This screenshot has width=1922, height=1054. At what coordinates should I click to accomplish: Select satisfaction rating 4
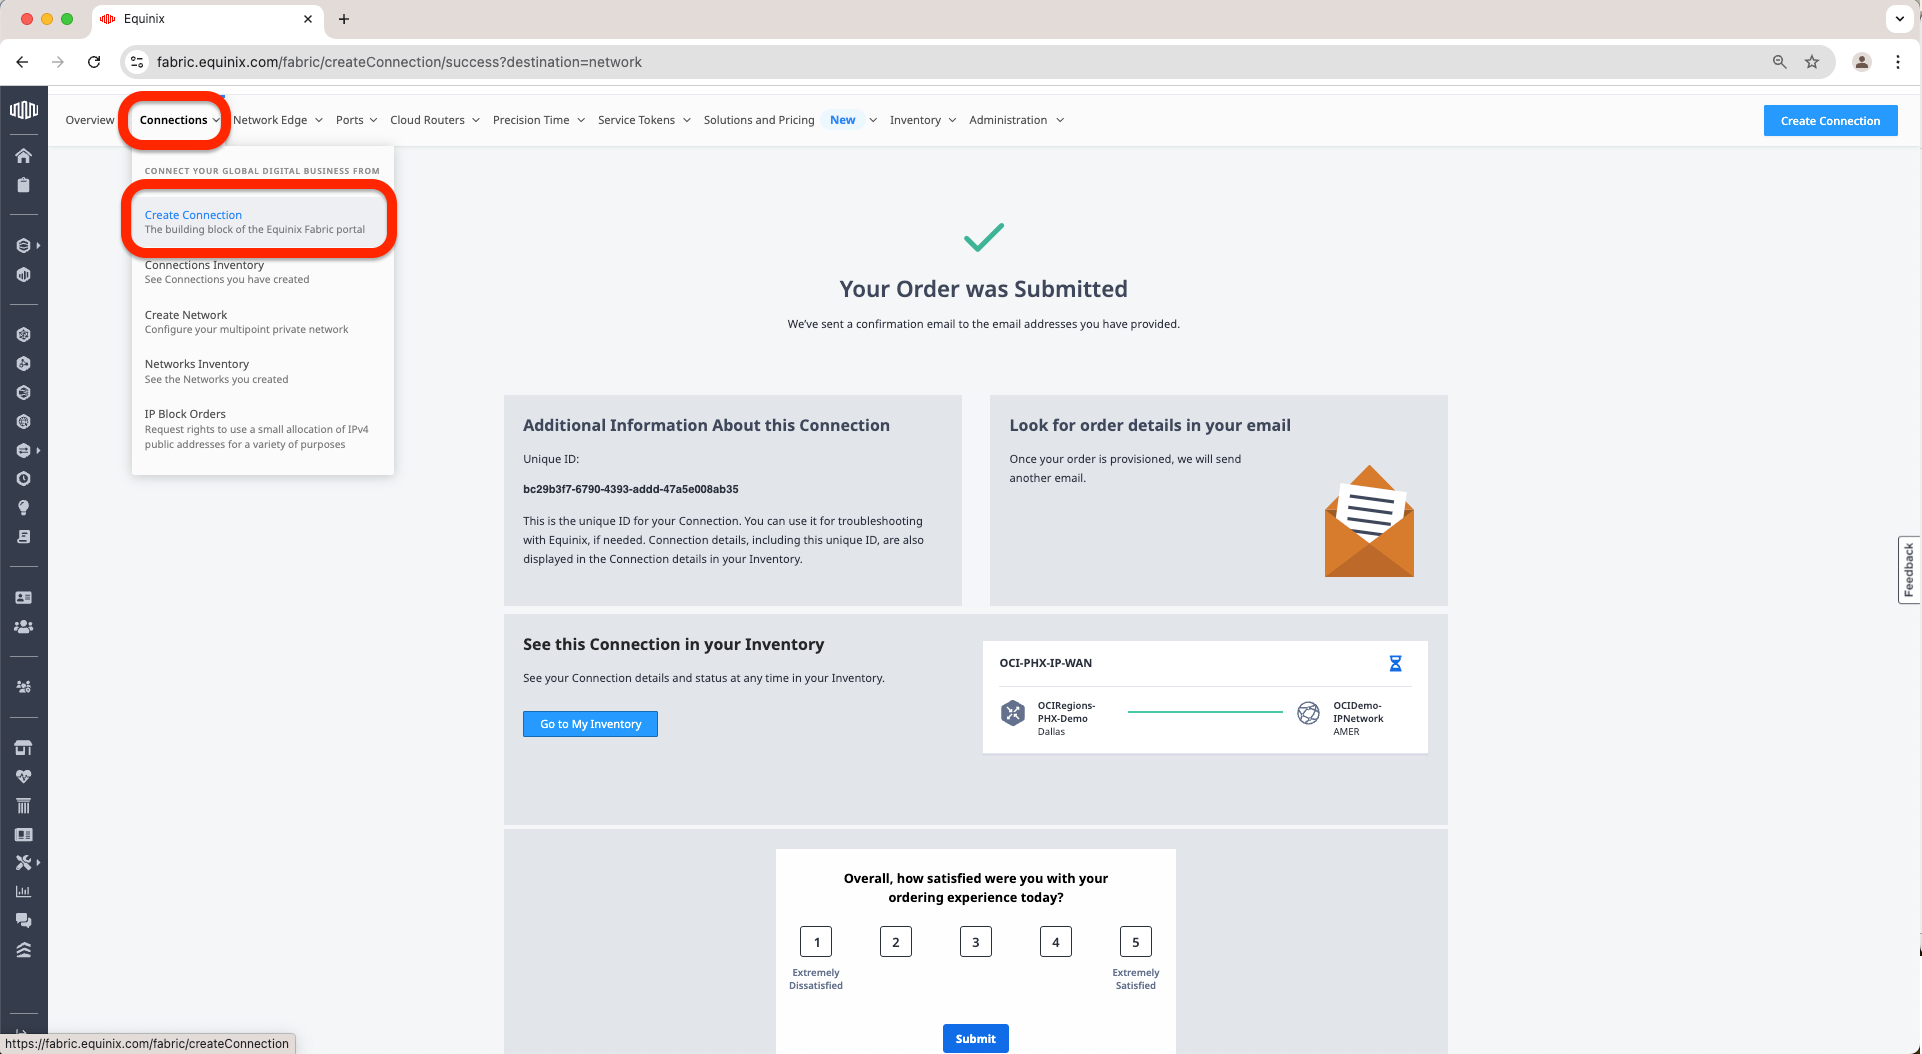[1056, 942]
